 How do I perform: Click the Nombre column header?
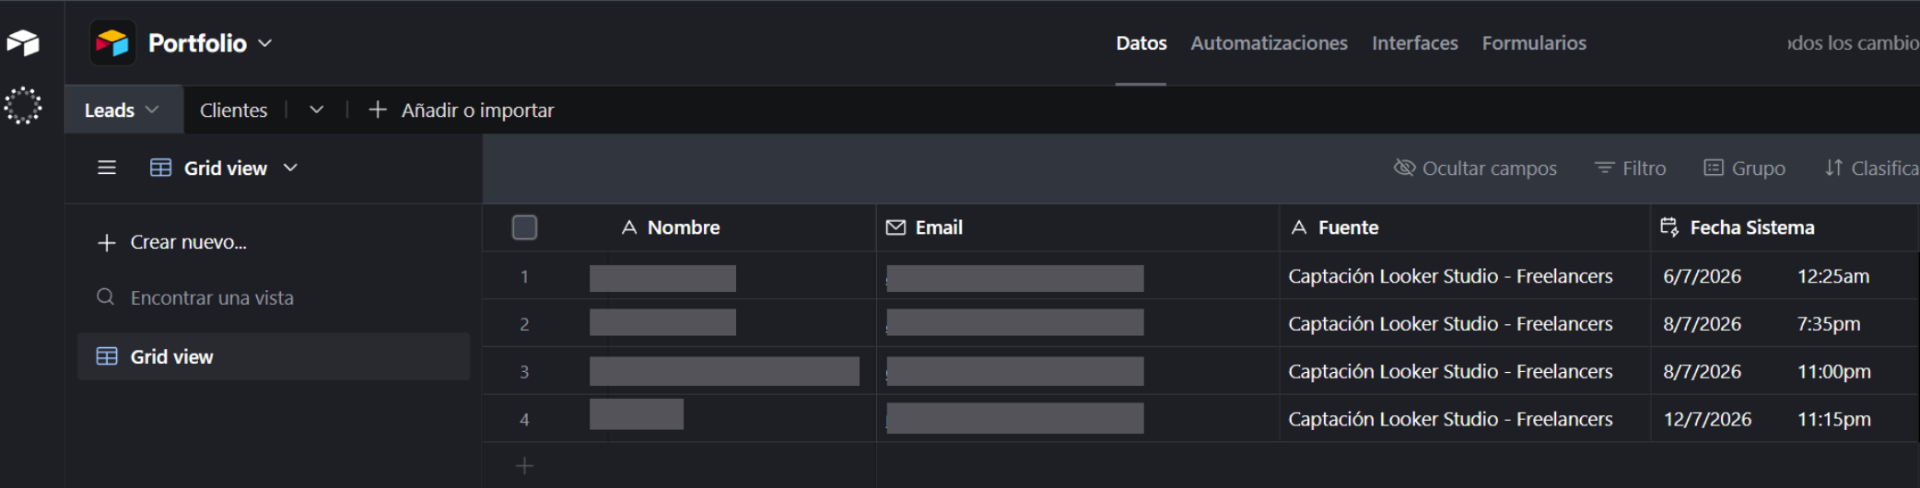click(683, 228)
